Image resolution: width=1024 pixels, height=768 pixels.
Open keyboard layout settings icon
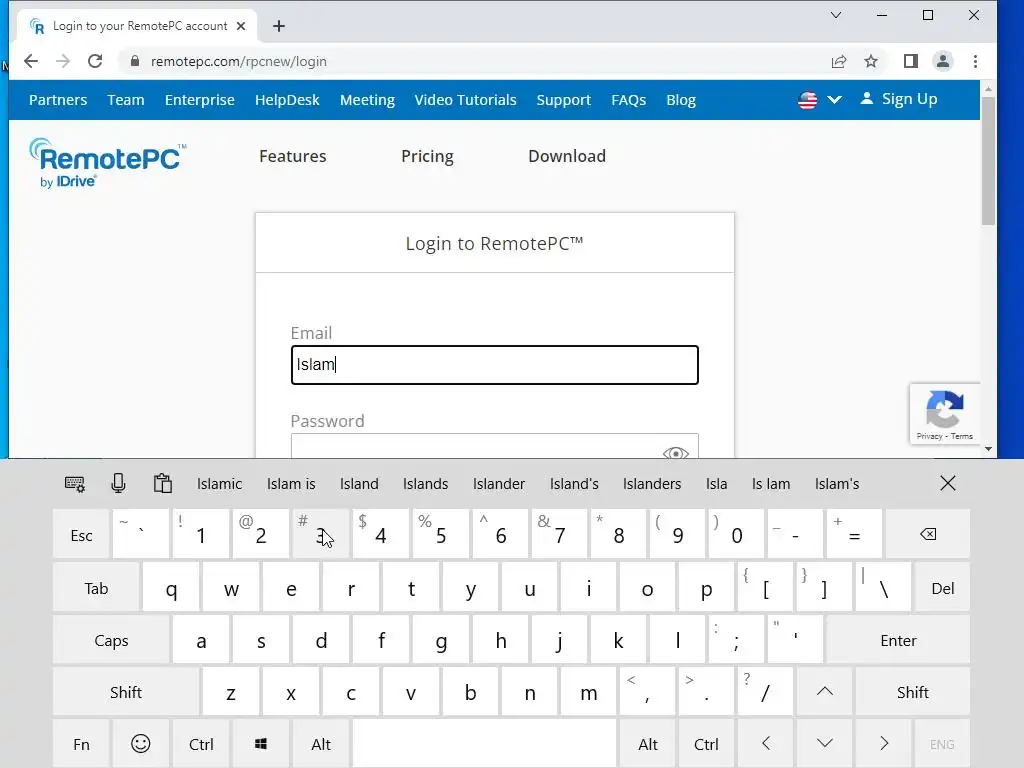74,484
